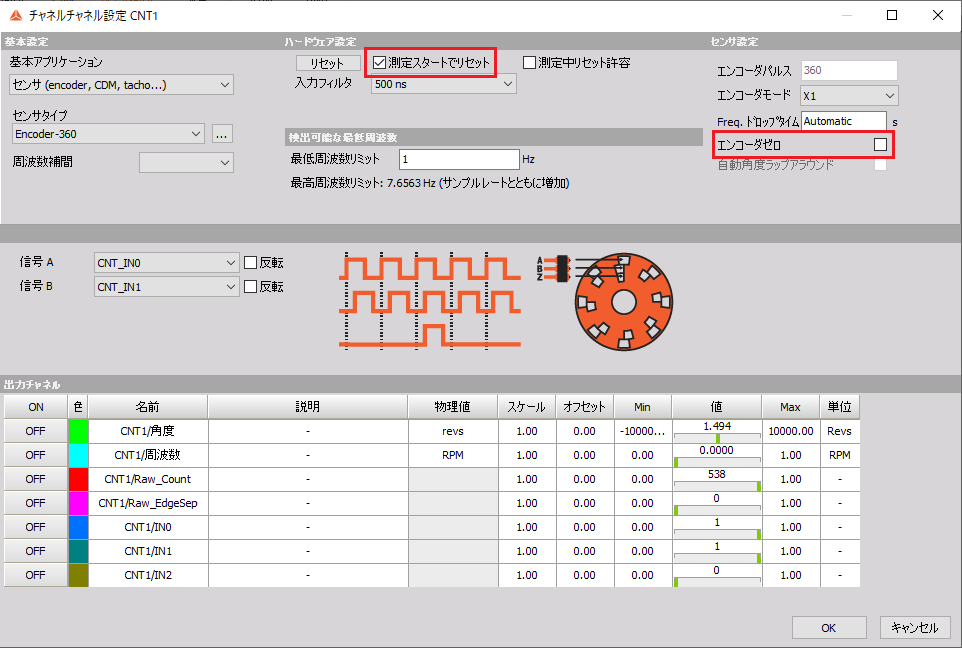The height and width of the screenshot is (648, 962).
Task: Toggle 反転 checkbox for 信号 B
Action: click(250, 287)
